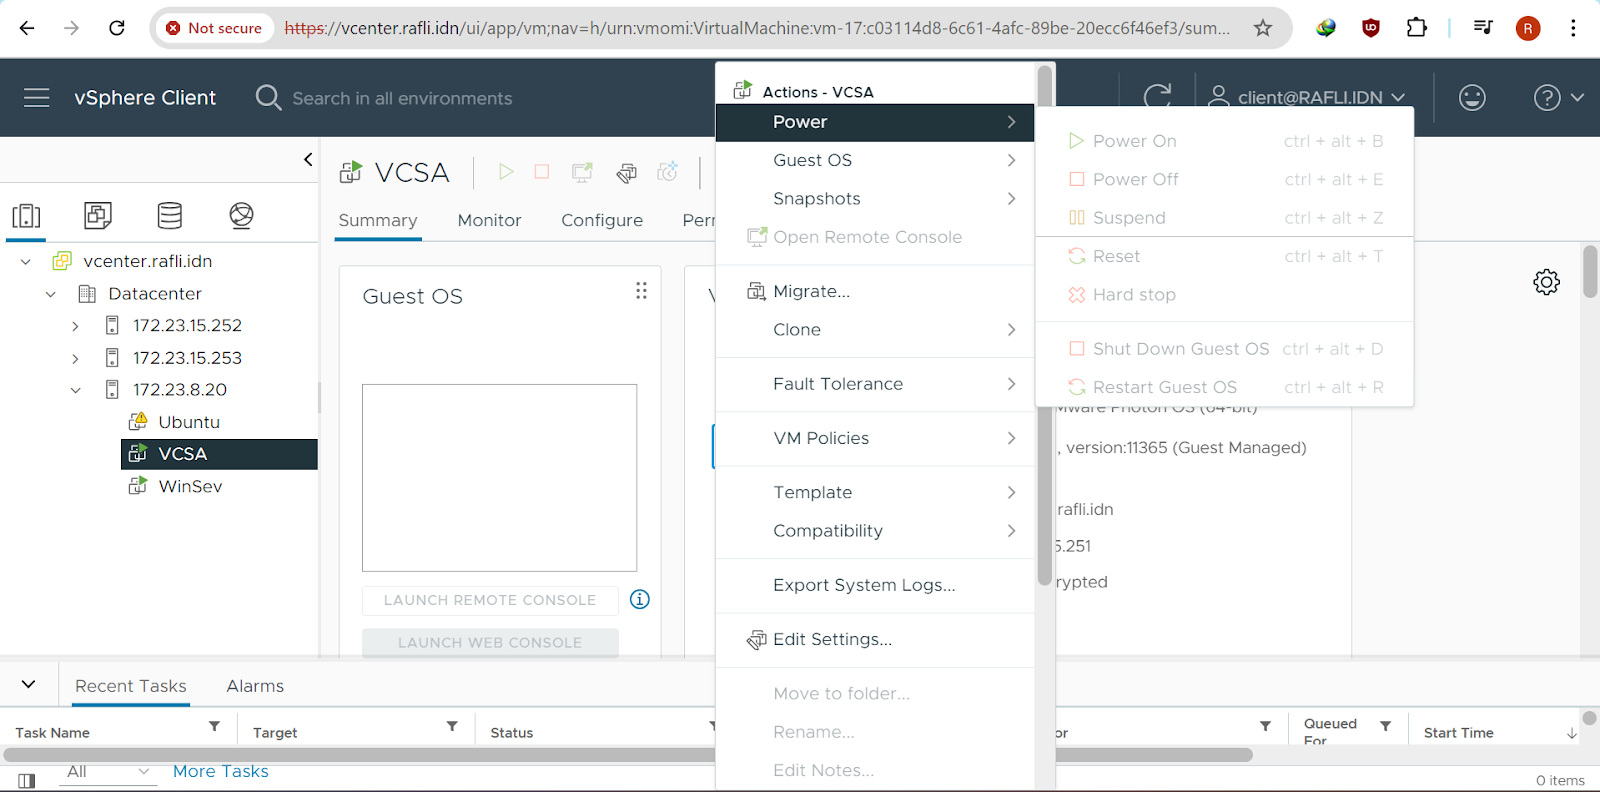Switch to the Alarms tab
Image resolution: width=1600 pixels, height=792 pixels.
pos(255,686)
